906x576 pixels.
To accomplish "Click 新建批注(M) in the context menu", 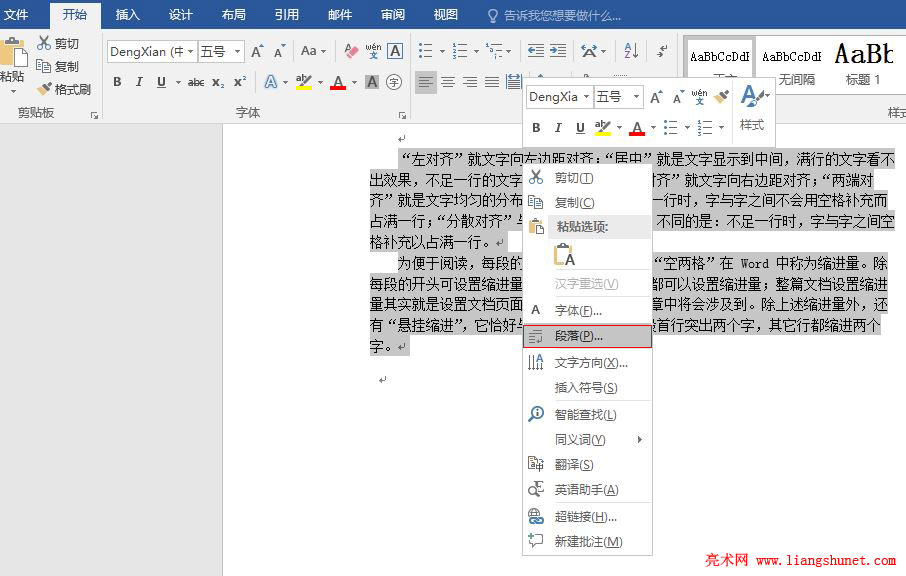I will [587, 541].
